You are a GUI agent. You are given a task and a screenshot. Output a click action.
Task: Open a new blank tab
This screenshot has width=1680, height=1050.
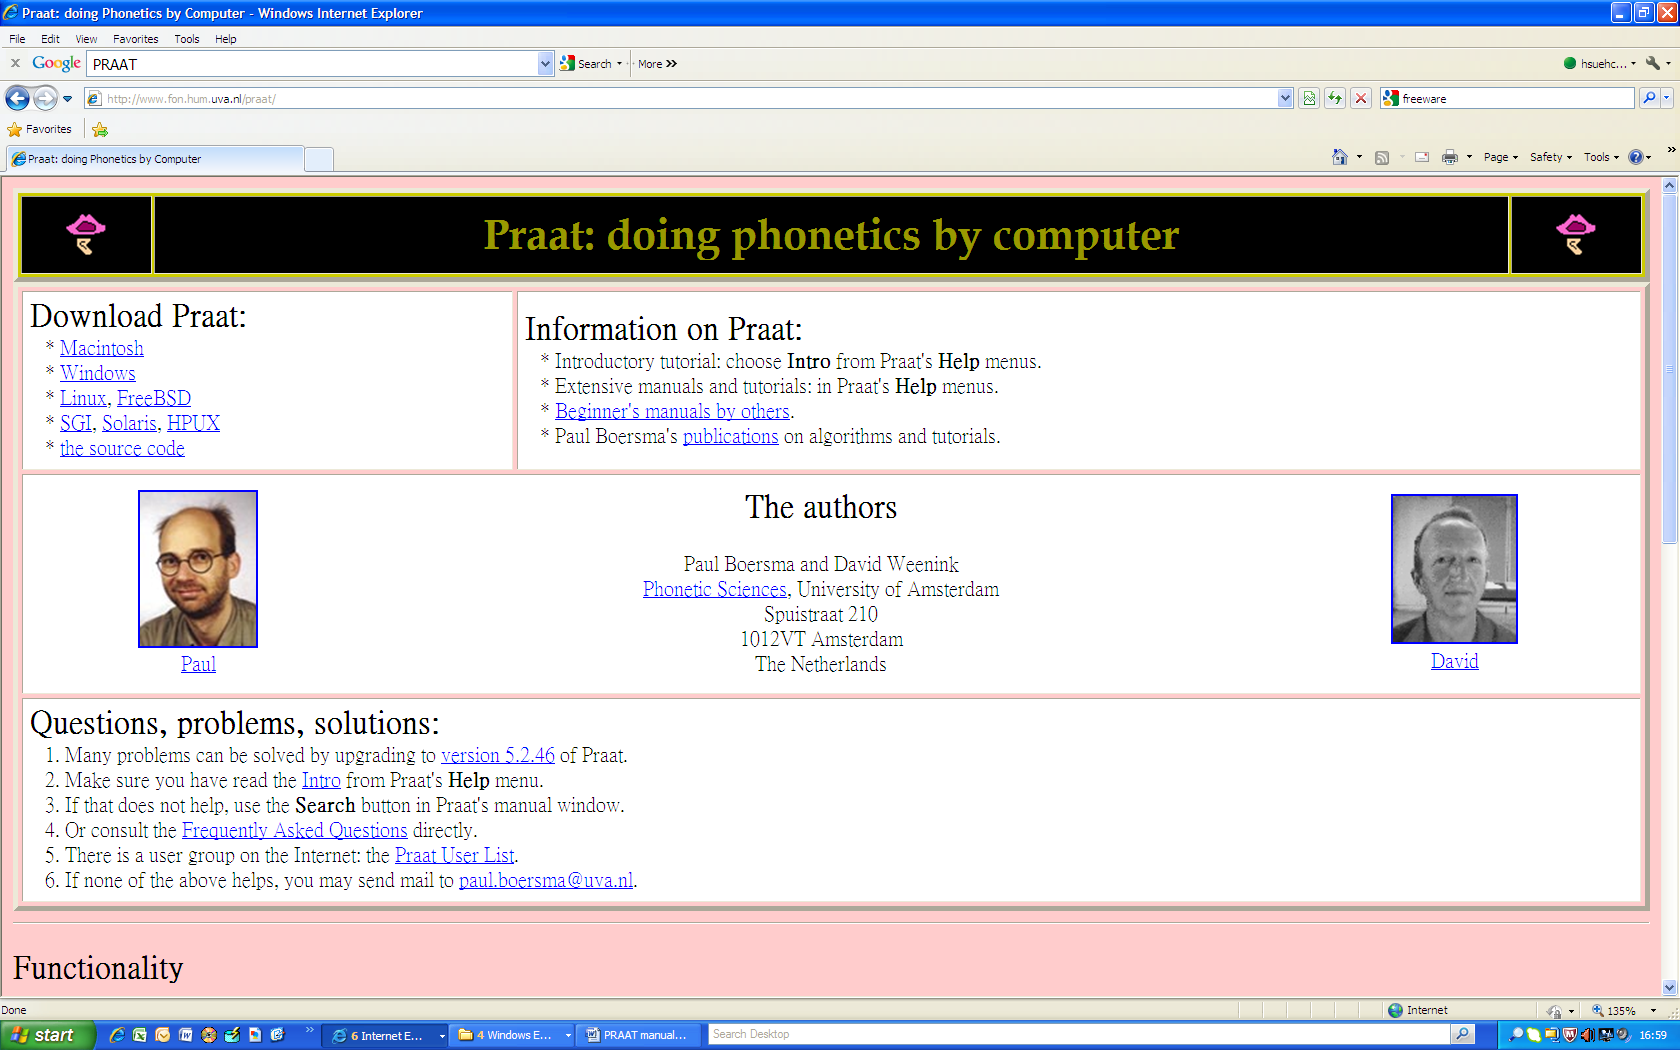pyautogui.click(x=319, y=159)
